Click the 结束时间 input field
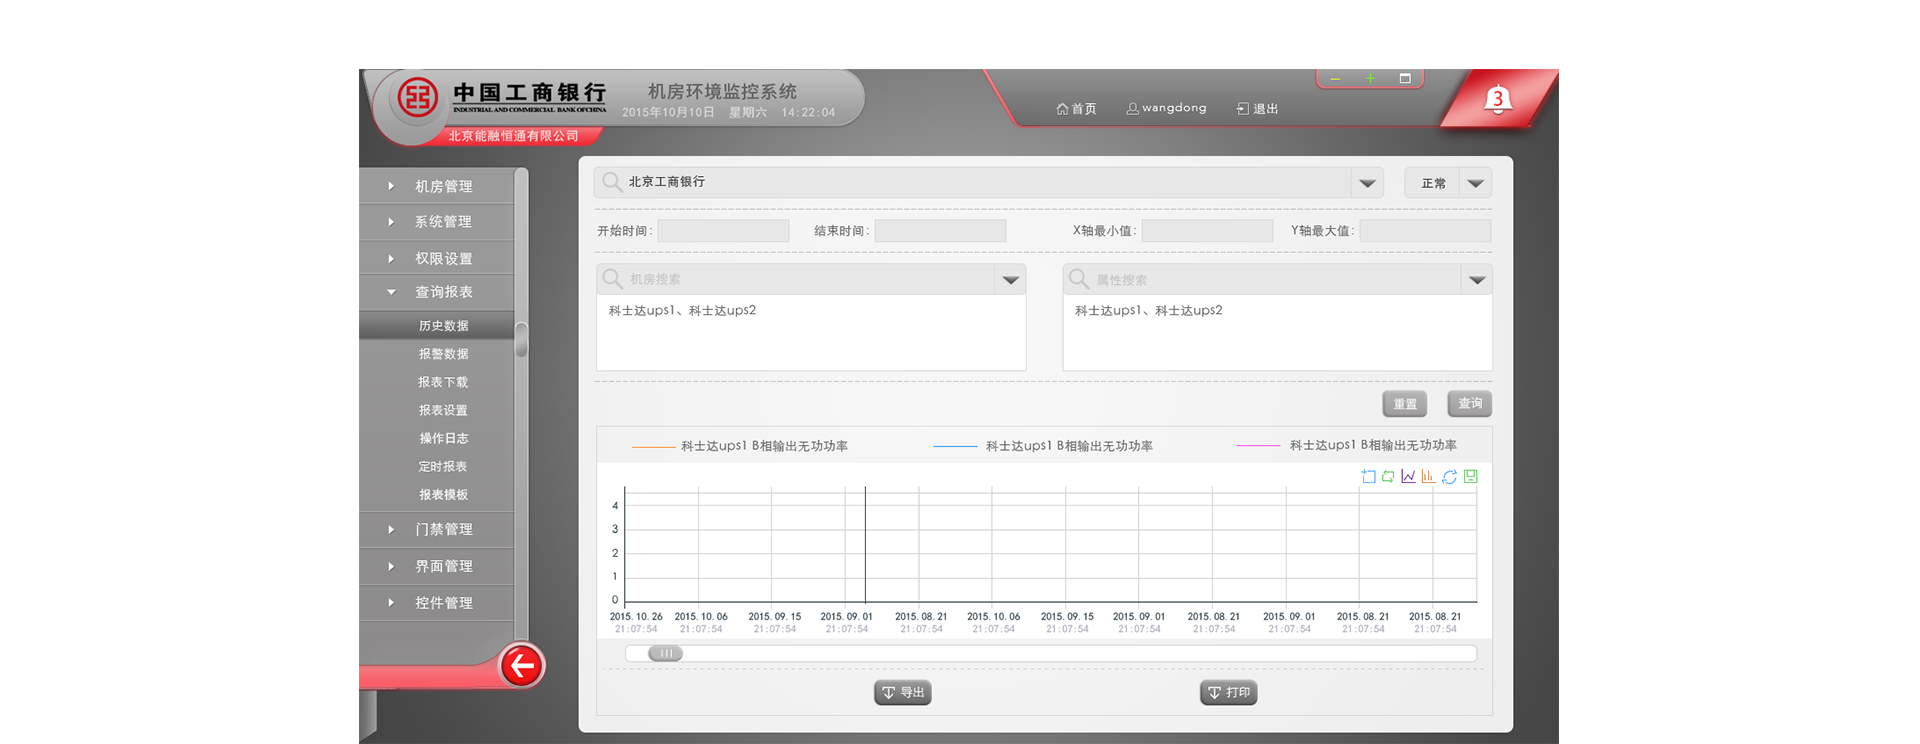Viewport: 1920px width, 744px height. click(940, 231)
